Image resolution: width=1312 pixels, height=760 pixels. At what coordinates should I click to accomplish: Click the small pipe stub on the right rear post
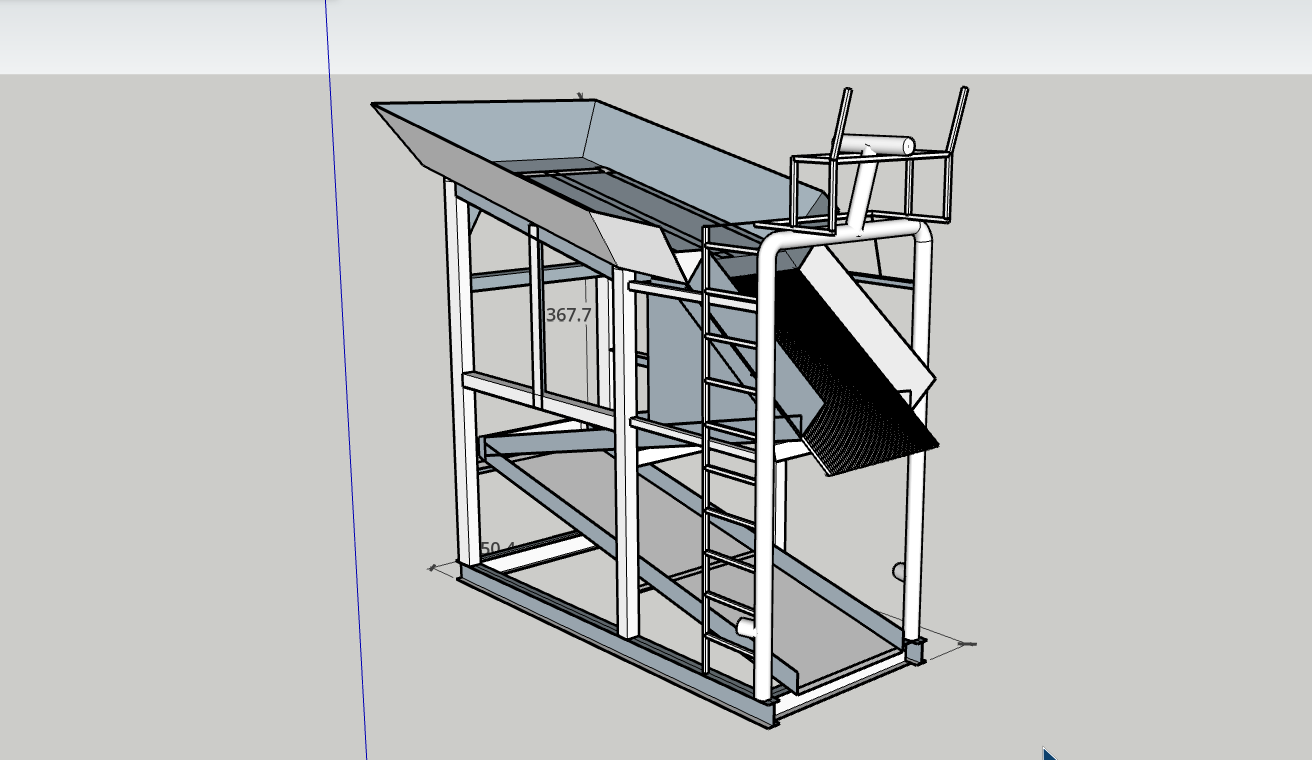(x=899, y=572)
